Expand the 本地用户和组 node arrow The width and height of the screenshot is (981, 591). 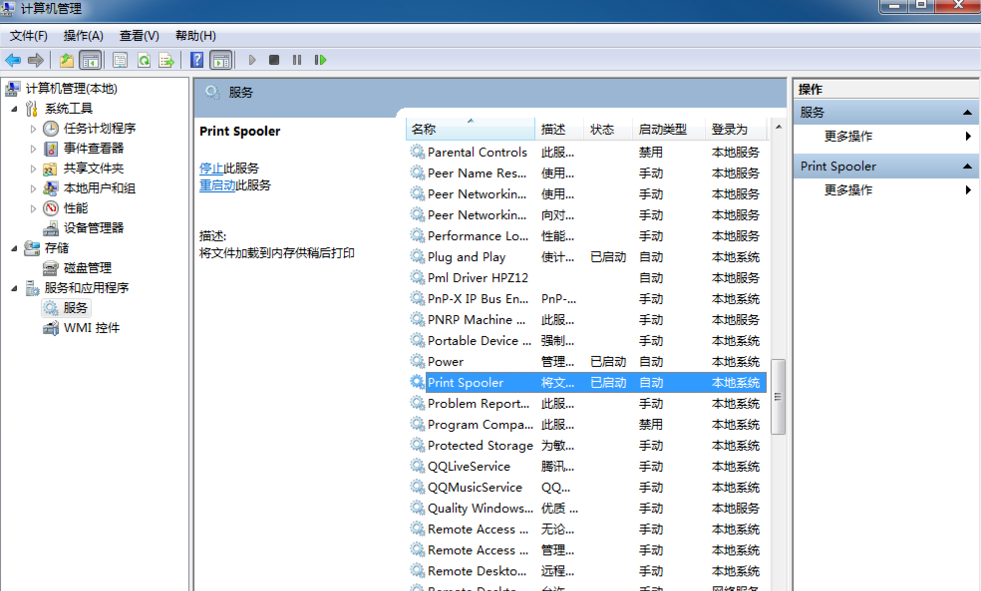pyautogui.click(x=33, y=188)
